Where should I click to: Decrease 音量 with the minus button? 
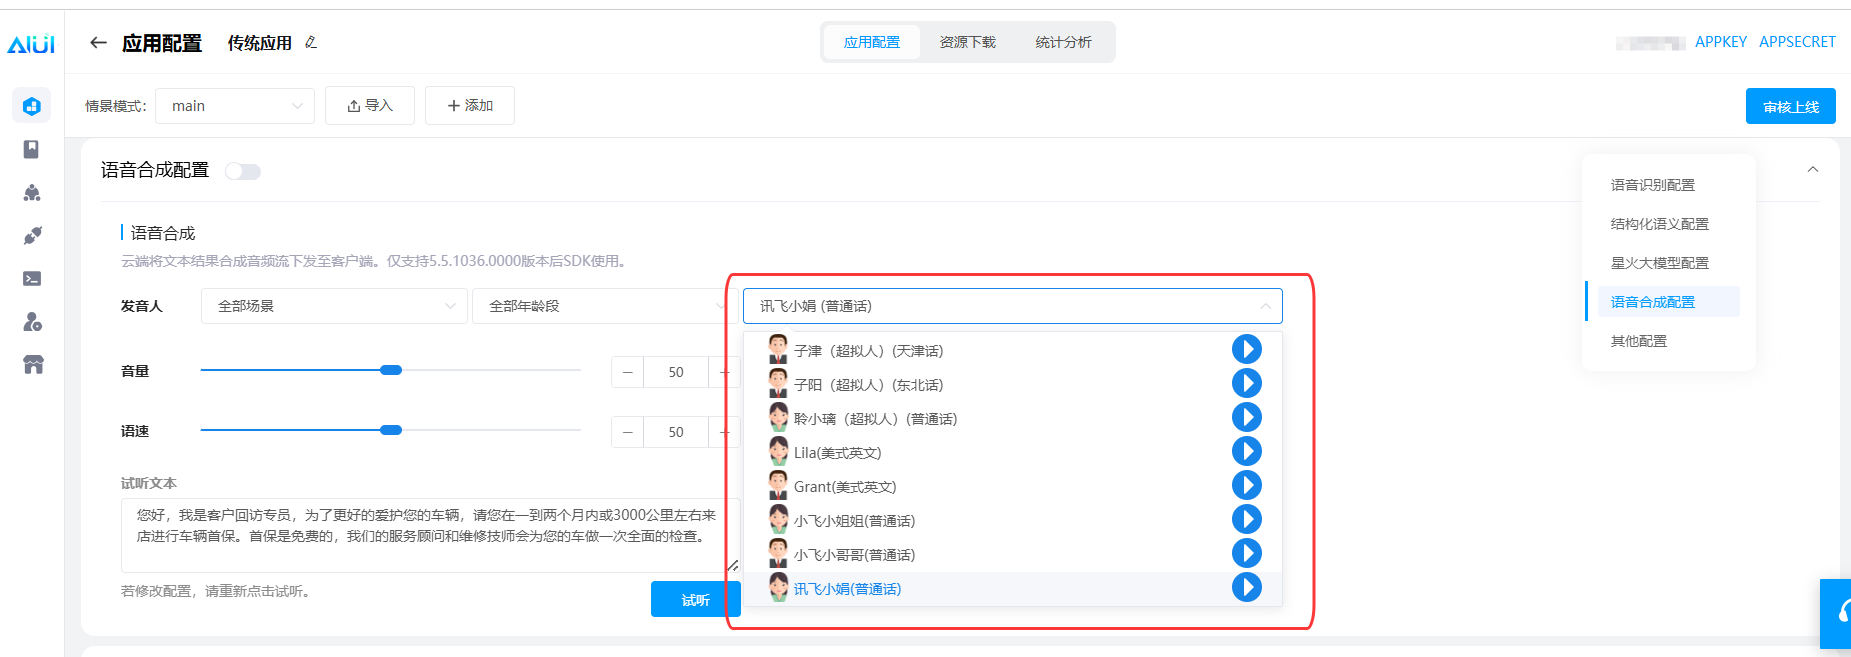[627, 372]
